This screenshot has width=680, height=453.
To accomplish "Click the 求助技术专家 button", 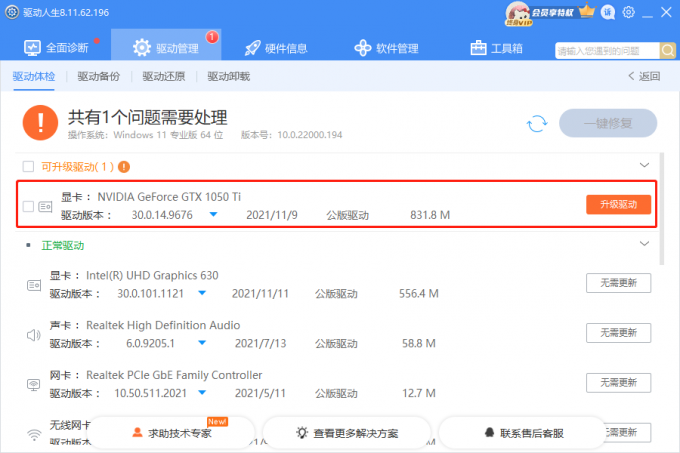I will pos(172,433).
